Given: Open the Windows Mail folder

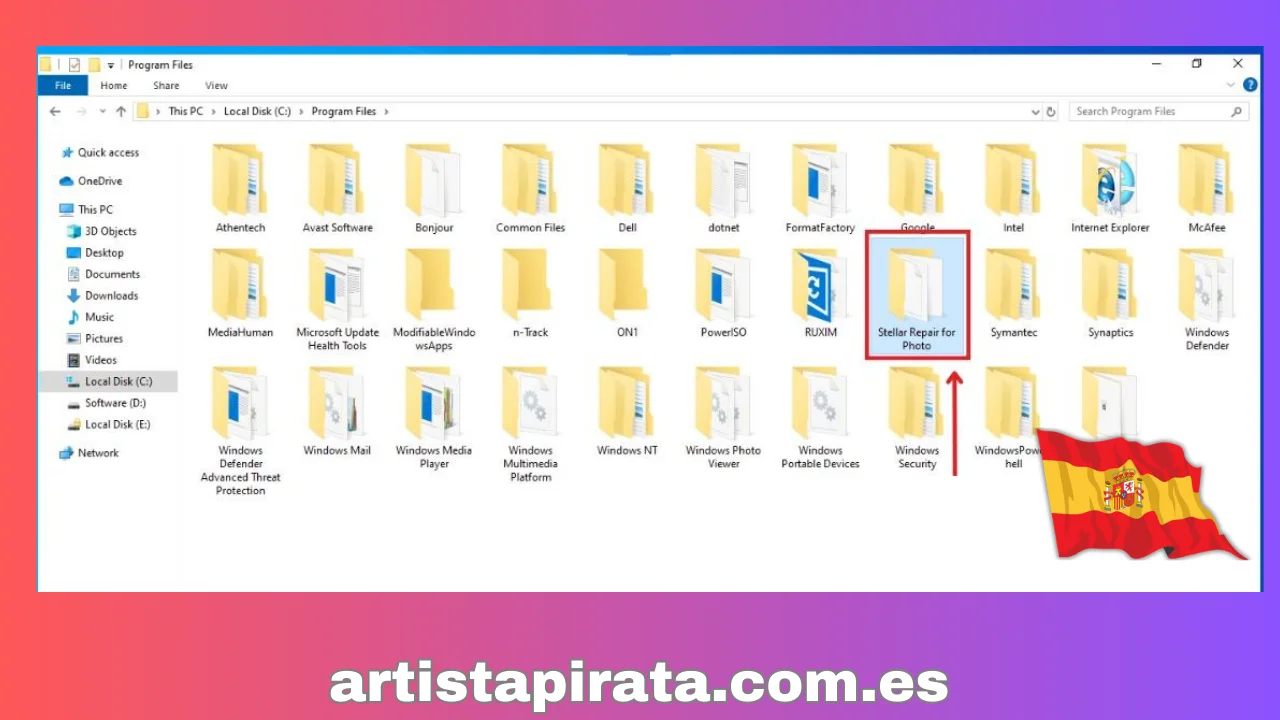Looking at the screenshot, I should pyautogui.click(x=337, y=412).
